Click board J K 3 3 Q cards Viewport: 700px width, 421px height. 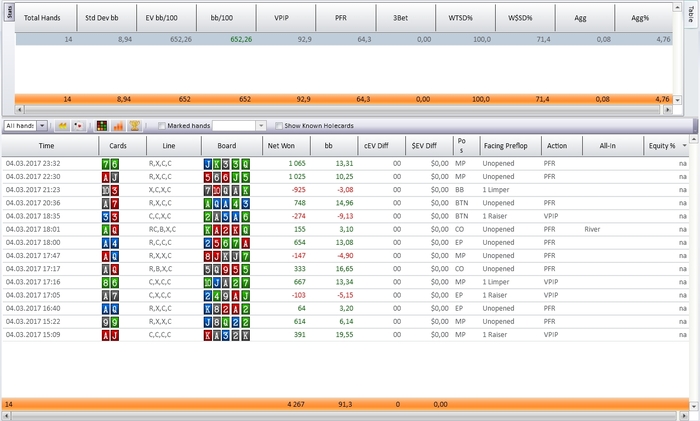227,164
